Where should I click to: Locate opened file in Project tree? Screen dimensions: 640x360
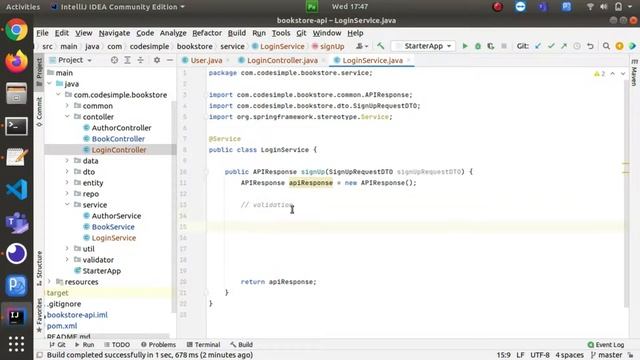tap(114, 60)
